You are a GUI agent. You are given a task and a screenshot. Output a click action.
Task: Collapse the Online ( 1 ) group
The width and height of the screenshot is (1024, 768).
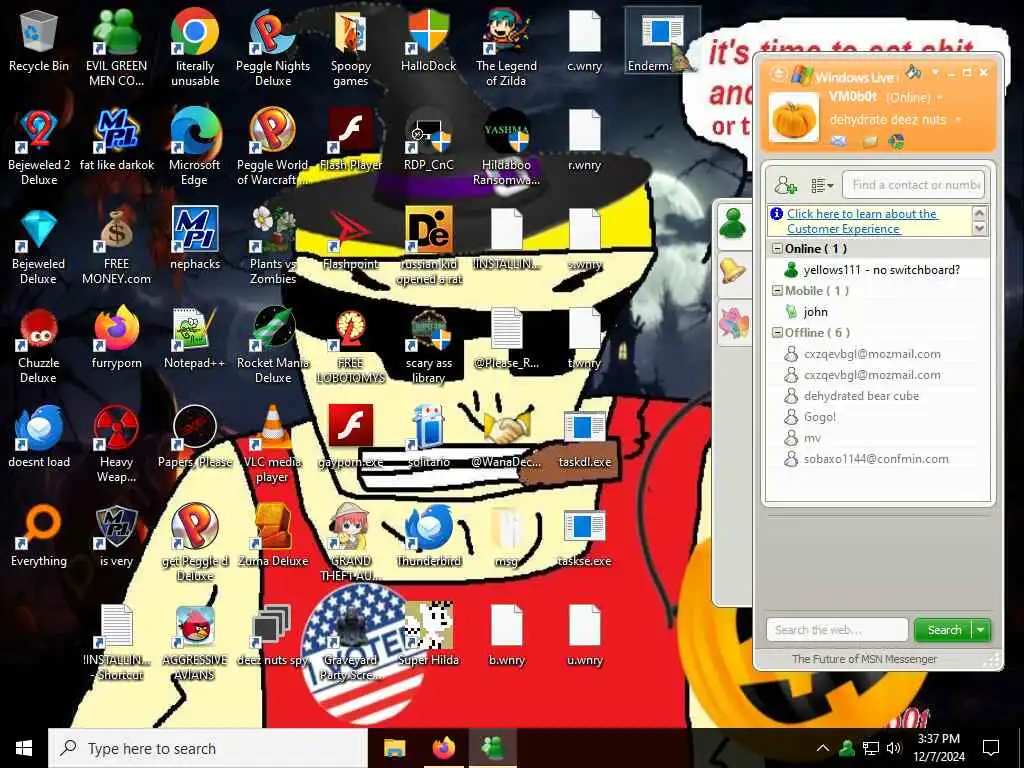click(x=777, y=249)
